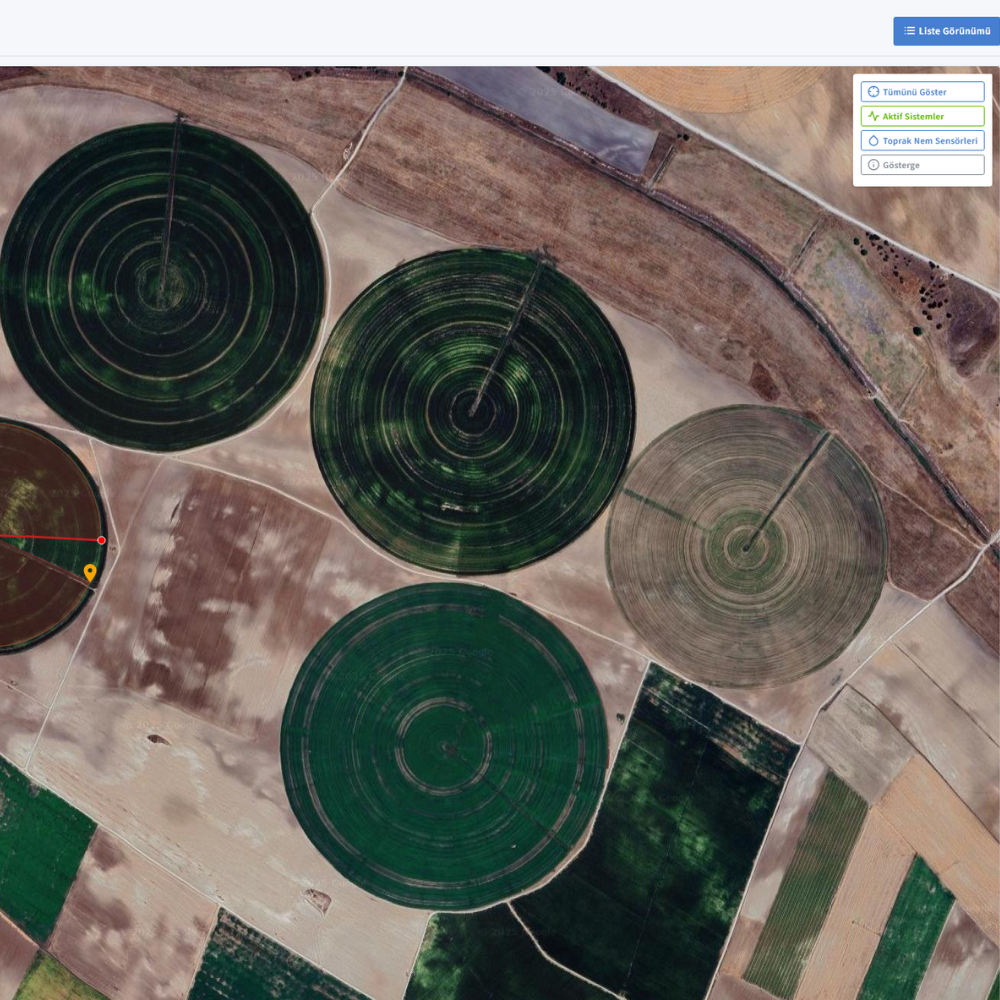Toggle the Toprak Nem Sensörleri filter
1000x1000 pixels.
(x=922, y=141)
